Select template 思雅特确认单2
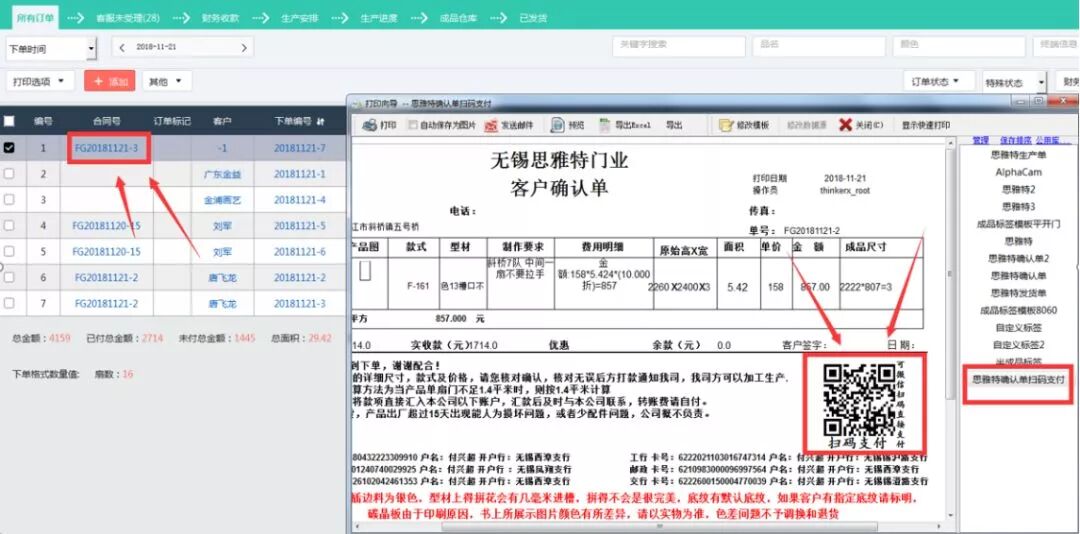1080x534 pixels. [1018, 258]
